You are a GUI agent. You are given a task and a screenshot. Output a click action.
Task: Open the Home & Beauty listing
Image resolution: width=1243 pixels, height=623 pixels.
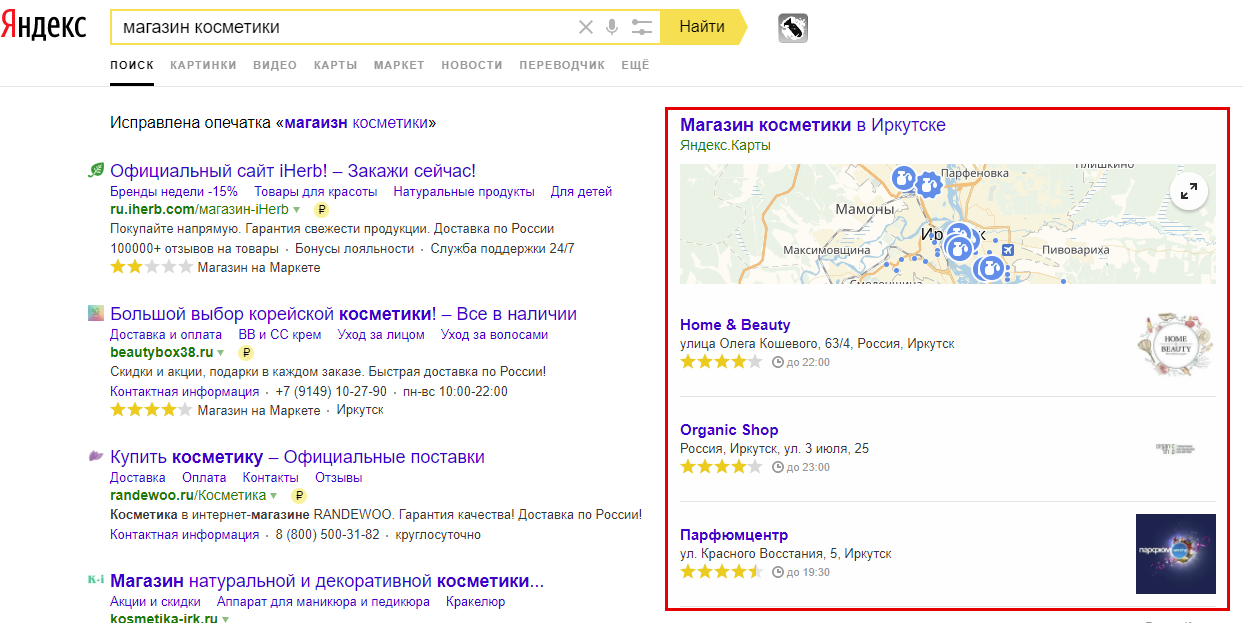(735, 325)
